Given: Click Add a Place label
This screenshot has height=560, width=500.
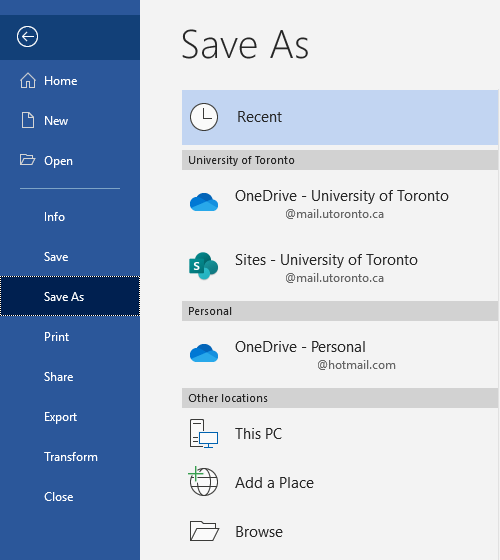Looking at the screenshot, I should tap(274, 483).
